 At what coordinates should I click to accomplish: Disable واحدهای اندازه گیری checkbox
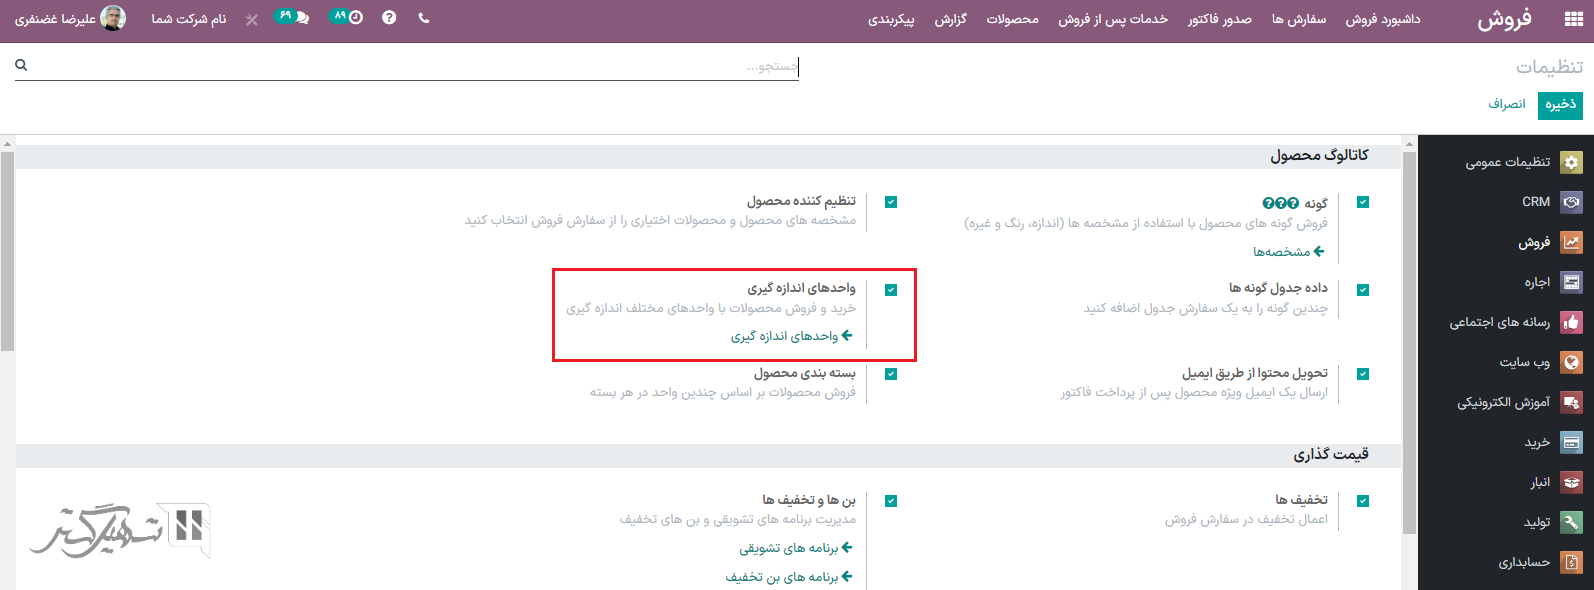891,290
